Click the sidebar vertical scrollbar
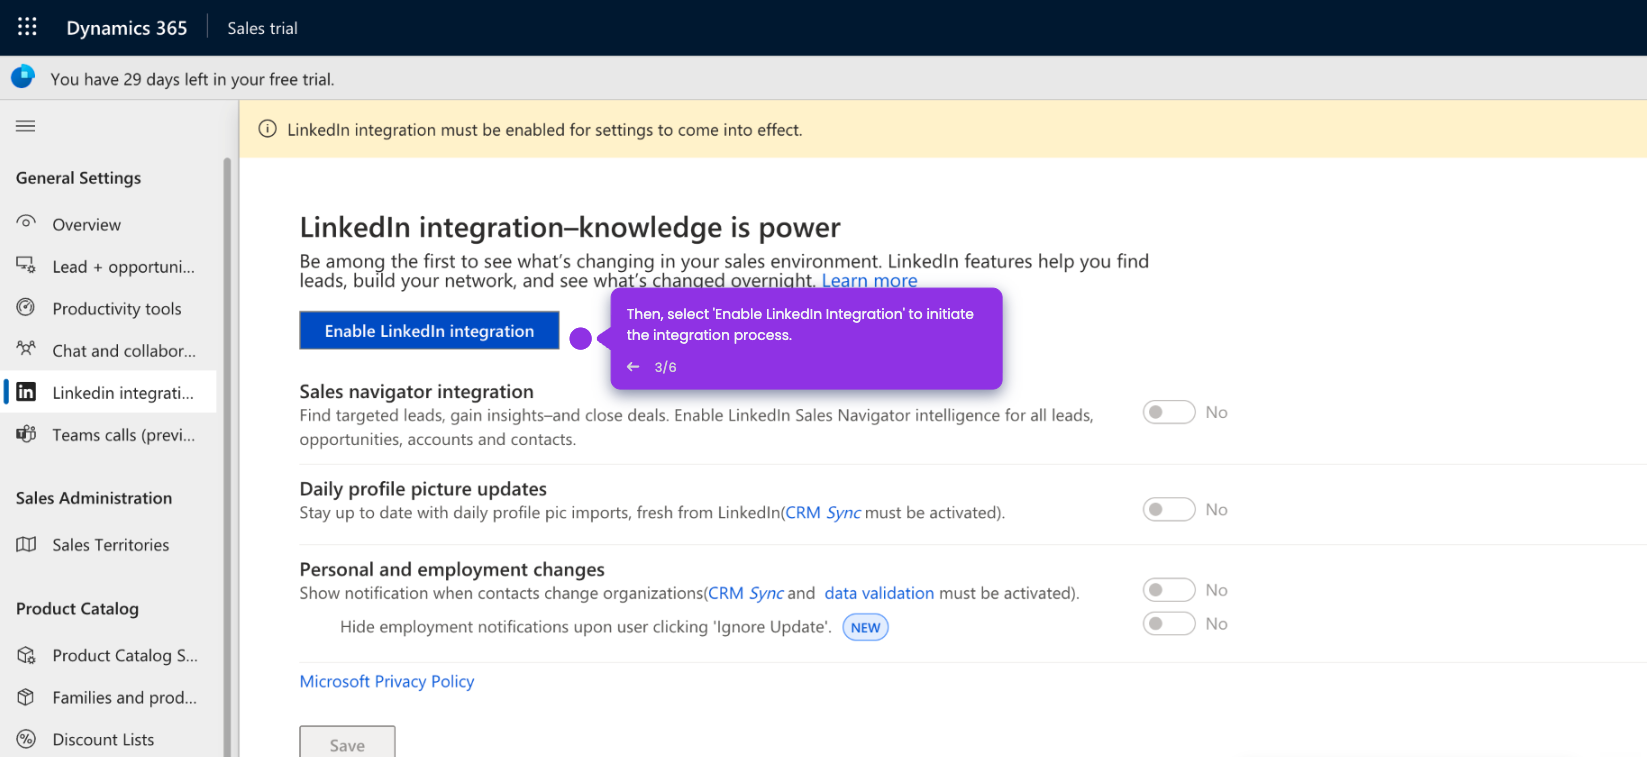The width and height of the screenshot is (1647, 757). pyautogui.click(x=227, y=455)
